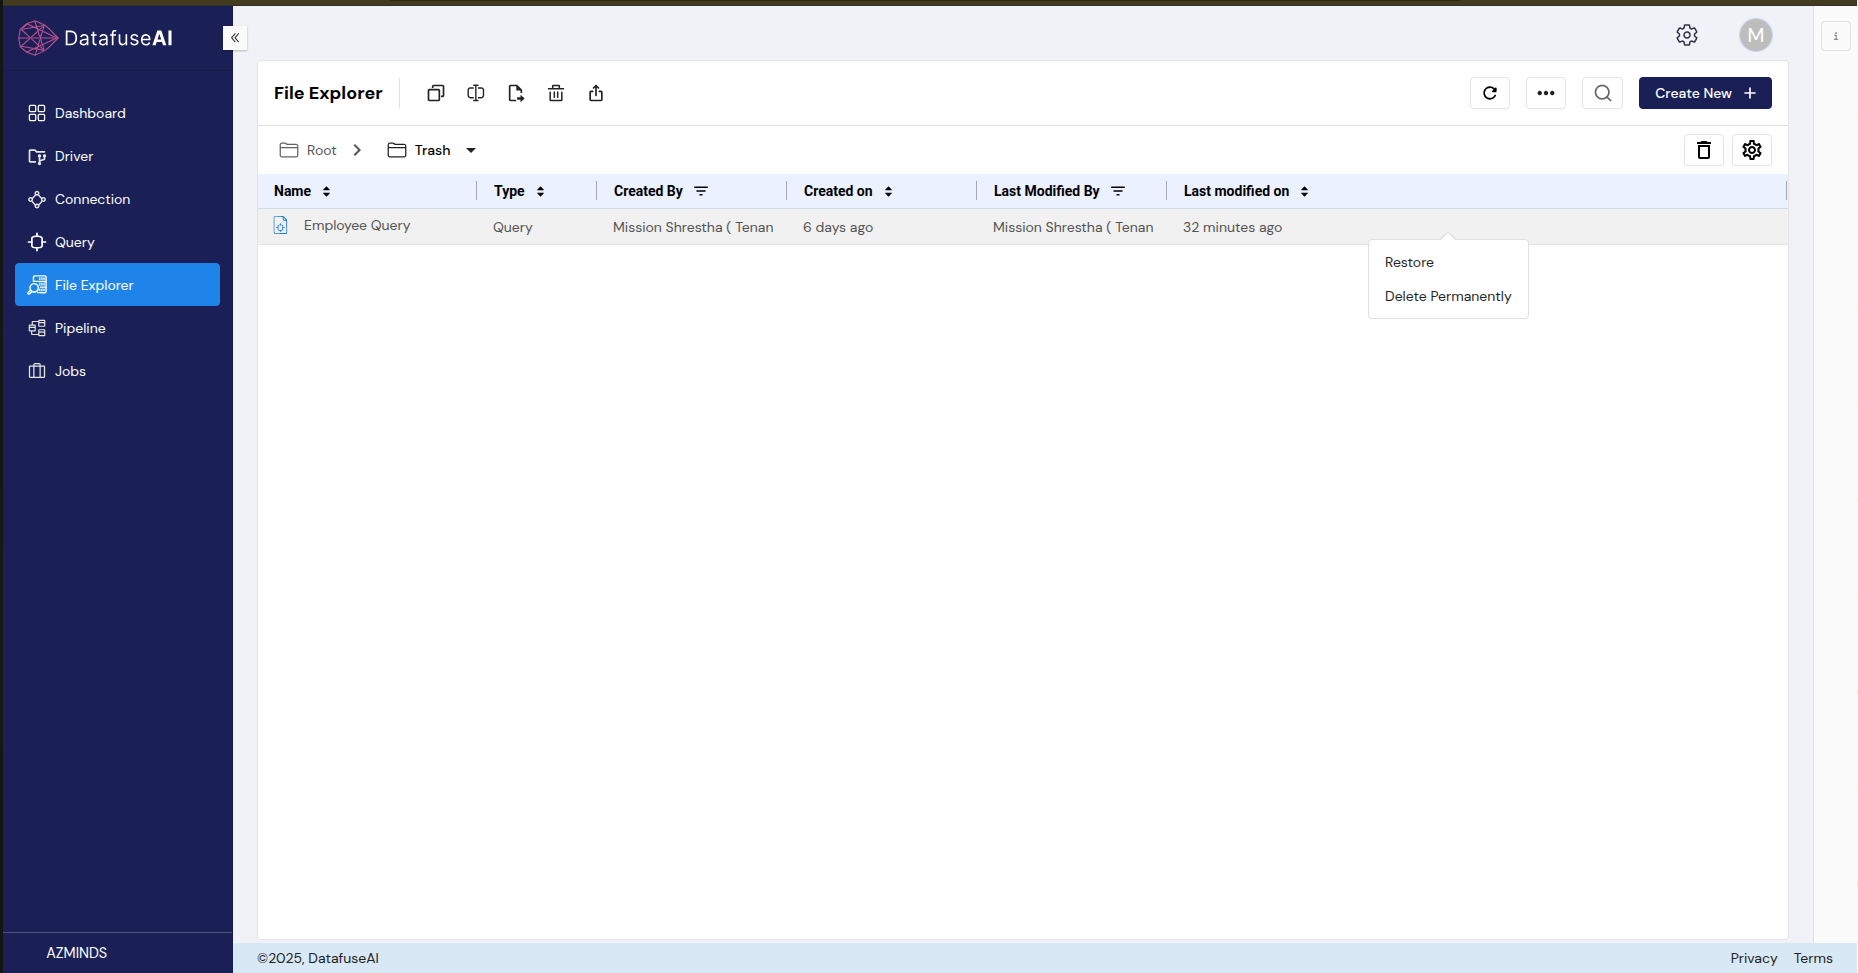Click the rename icon in the toolbar
This screenshot has width=1858, height=973.
pos(476,93)
